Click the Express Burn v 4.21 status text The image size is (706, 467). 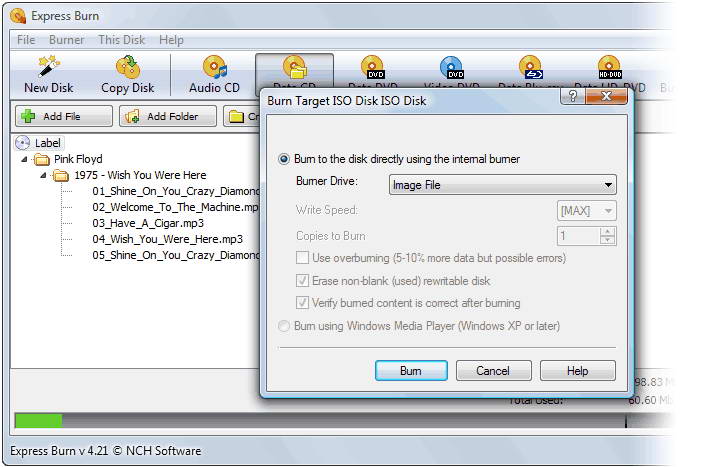click(105, 451)
